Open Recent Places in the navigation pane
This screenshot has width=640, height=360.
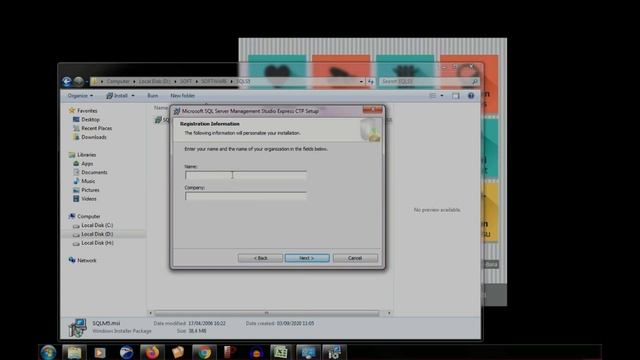[x=96, y=128]
